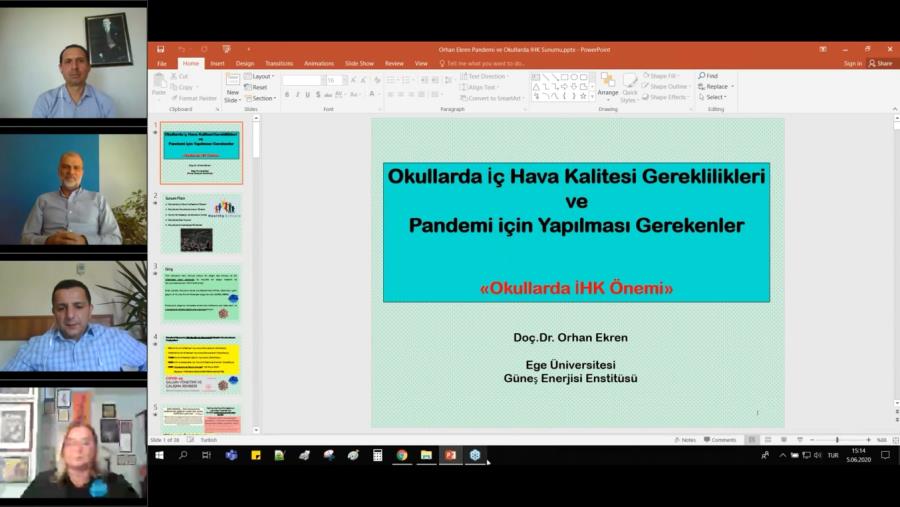Copy the selection
The height and width of the screenshot is (507, 900).
[x=182, y=87]
